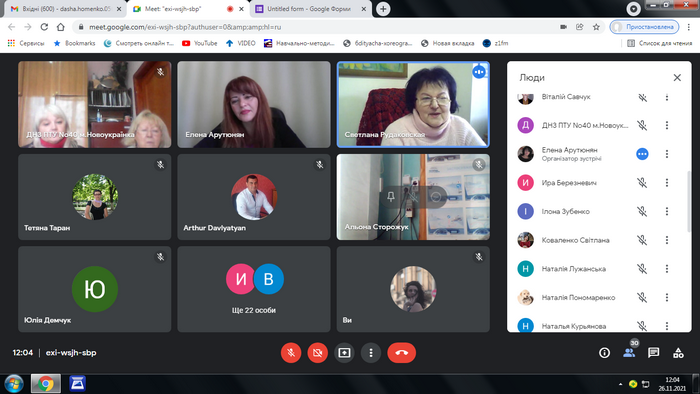Click the address bar URL field
The image size is (700, 394).
click(x=312, y=27)
